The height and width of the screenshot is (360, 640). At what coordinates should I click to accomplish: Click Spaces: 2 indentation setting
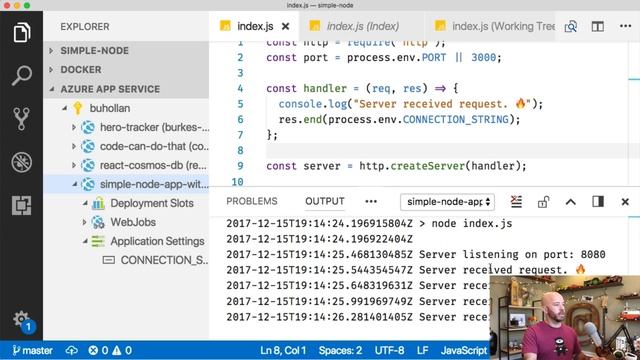coord(340,350)
